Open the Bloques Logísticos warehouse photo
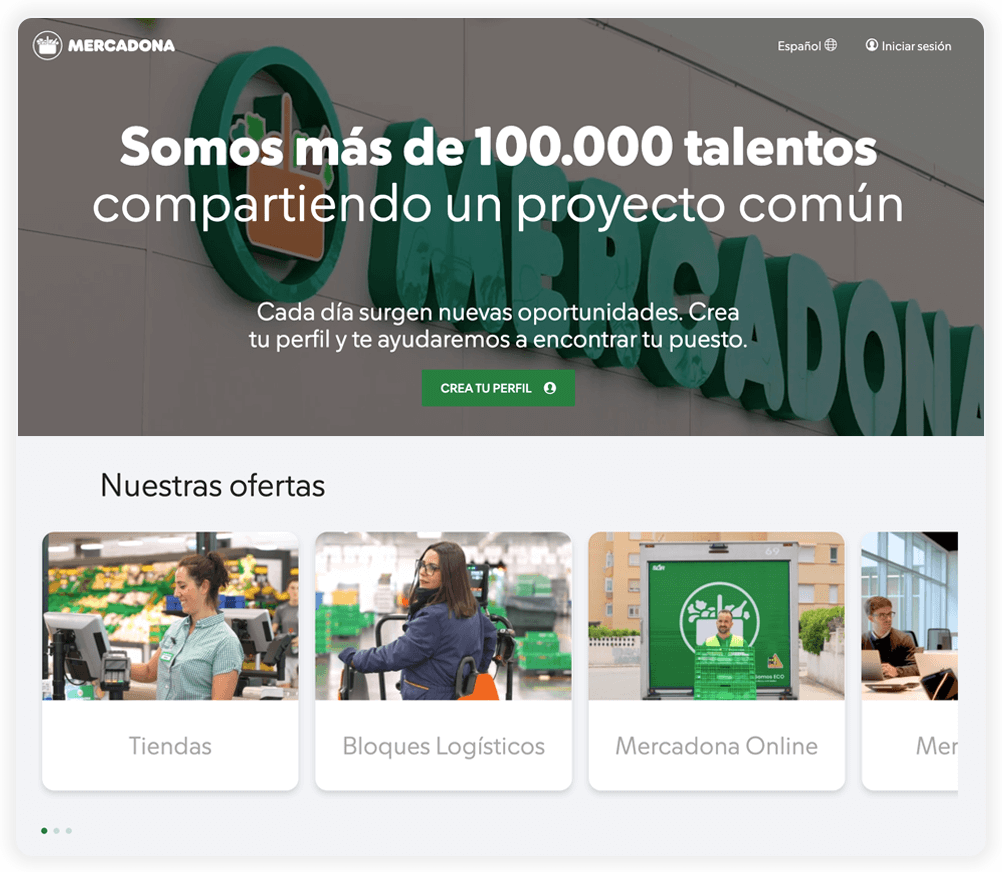This screenshot has width=1002, height=872. pyautogui.click(x=443, y=616)
